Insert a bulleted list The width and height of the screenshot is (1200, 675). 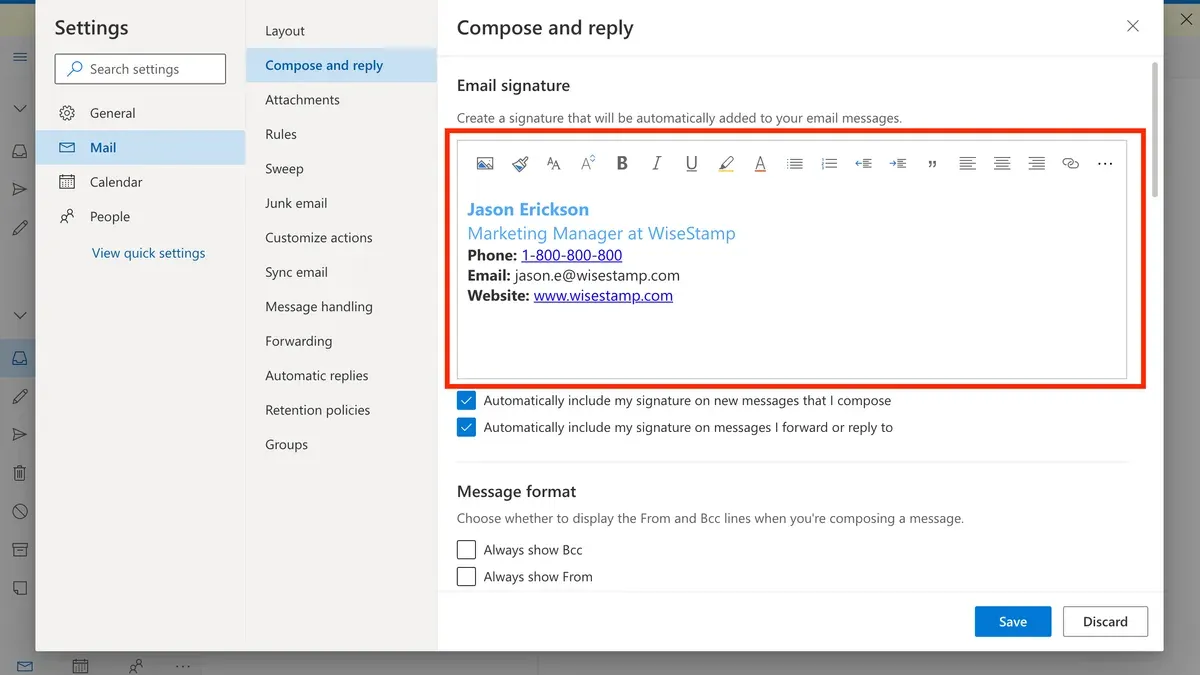[x=795, y=164]
